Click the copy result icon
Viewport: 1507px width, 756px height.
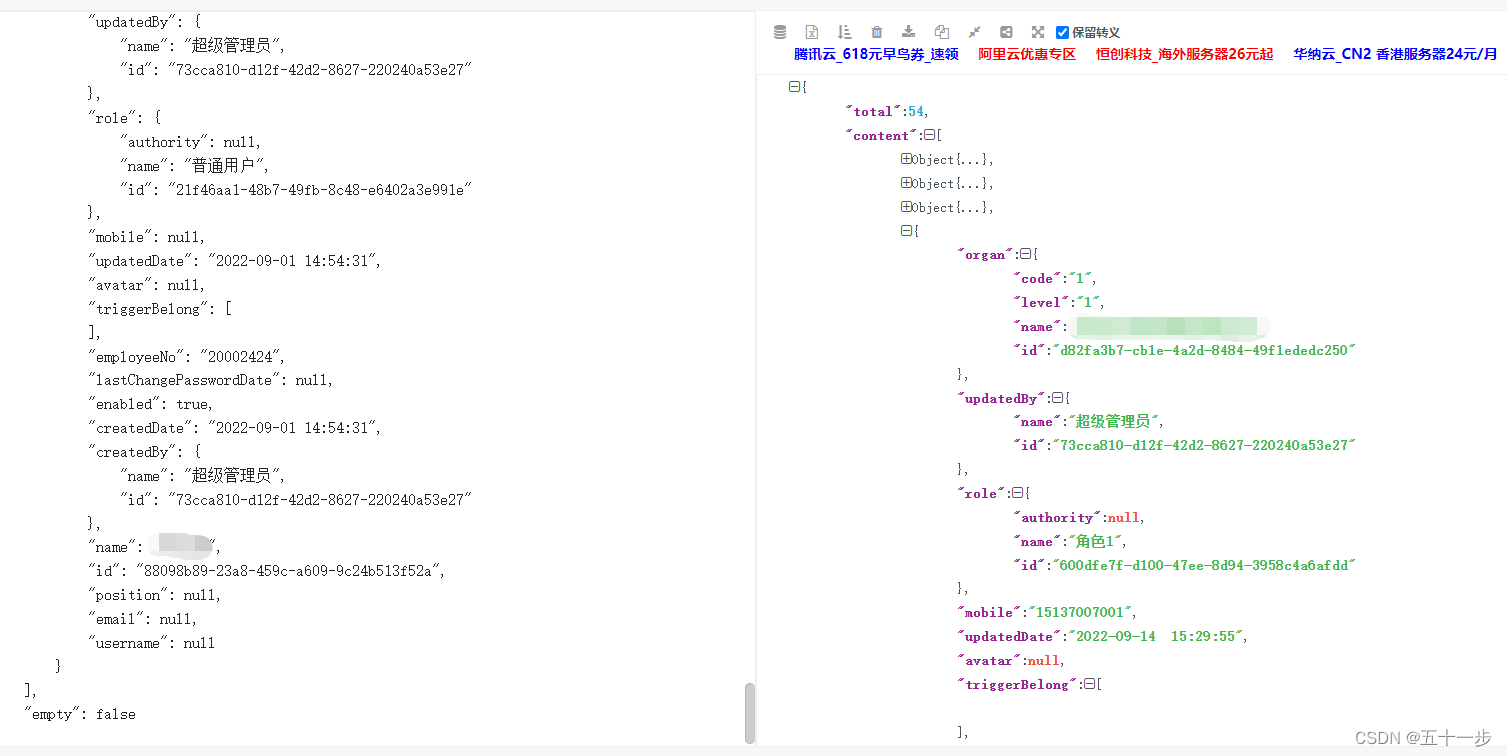(941, 31)
